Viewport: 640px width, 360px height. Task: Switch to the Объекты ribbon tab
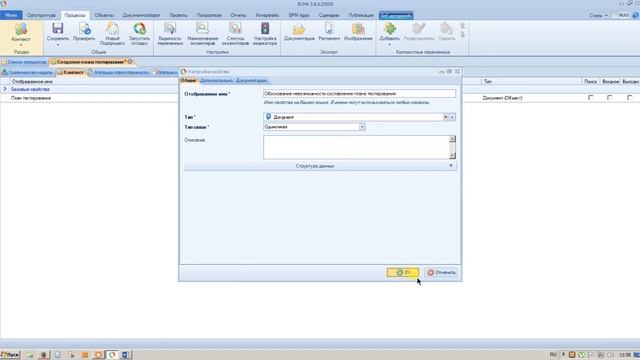[104, 16]
